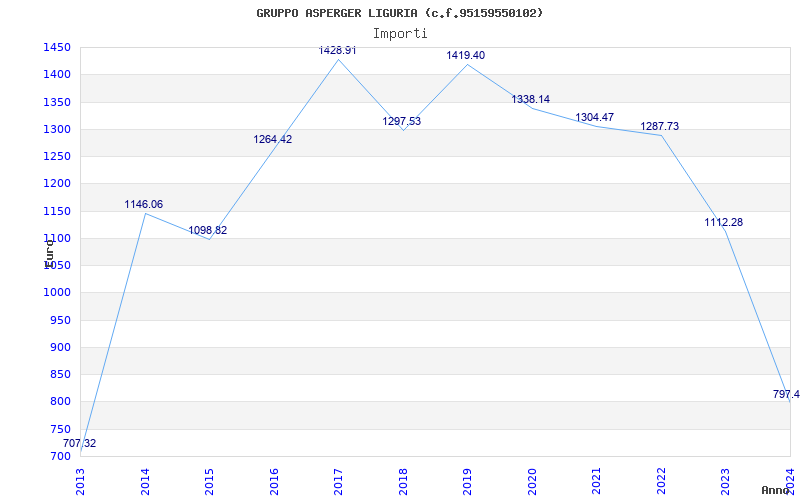Image resolution: width=800 pixels, height=500 pixels.
Task: Select the 2015 year tick on x-axis
Action: pos(209,480)
